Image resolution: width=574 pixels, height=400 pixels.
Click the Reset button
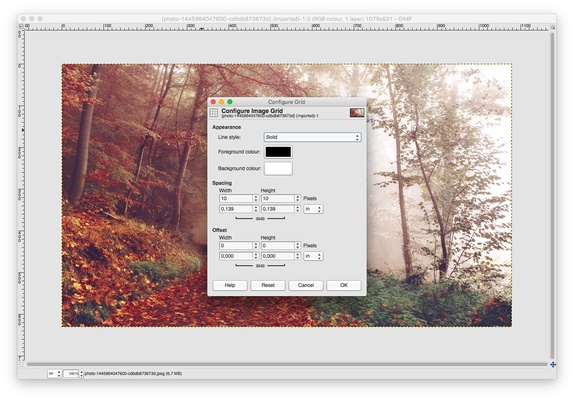point(268,285)
